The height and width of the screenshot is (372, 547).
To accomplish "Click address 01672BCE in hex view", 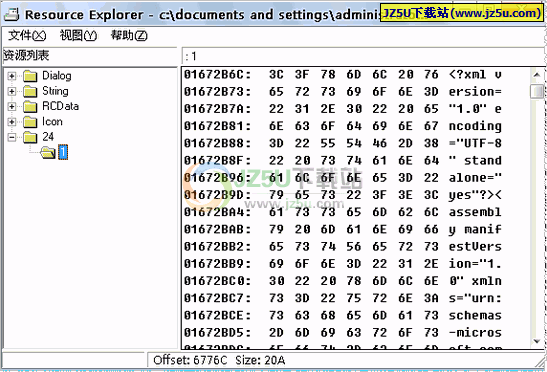I will (x=217, y=315).
